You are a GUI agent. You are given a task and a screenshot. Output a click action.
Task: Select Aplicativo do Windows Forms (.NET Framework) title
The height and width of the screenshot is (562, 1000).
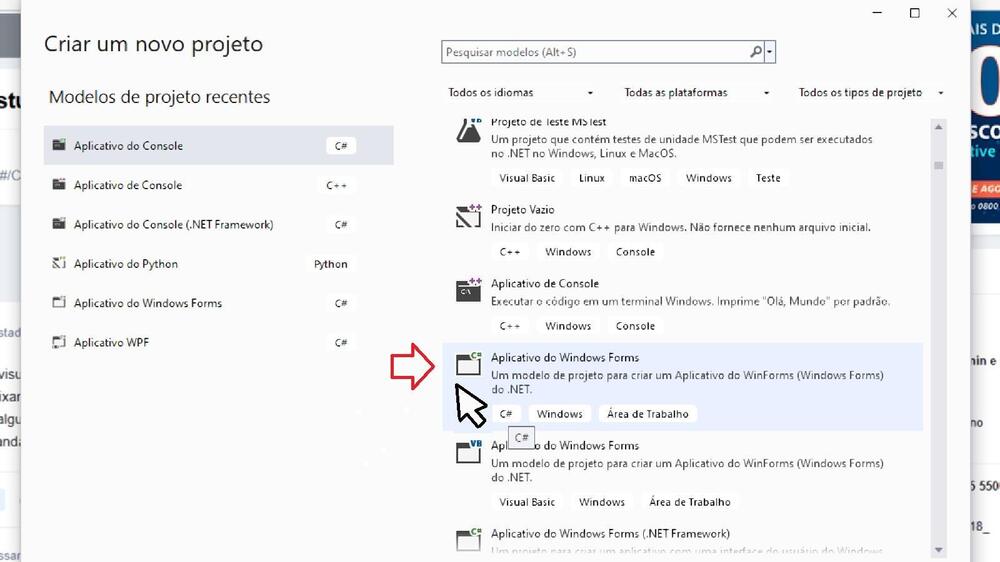tap(610, 533)
